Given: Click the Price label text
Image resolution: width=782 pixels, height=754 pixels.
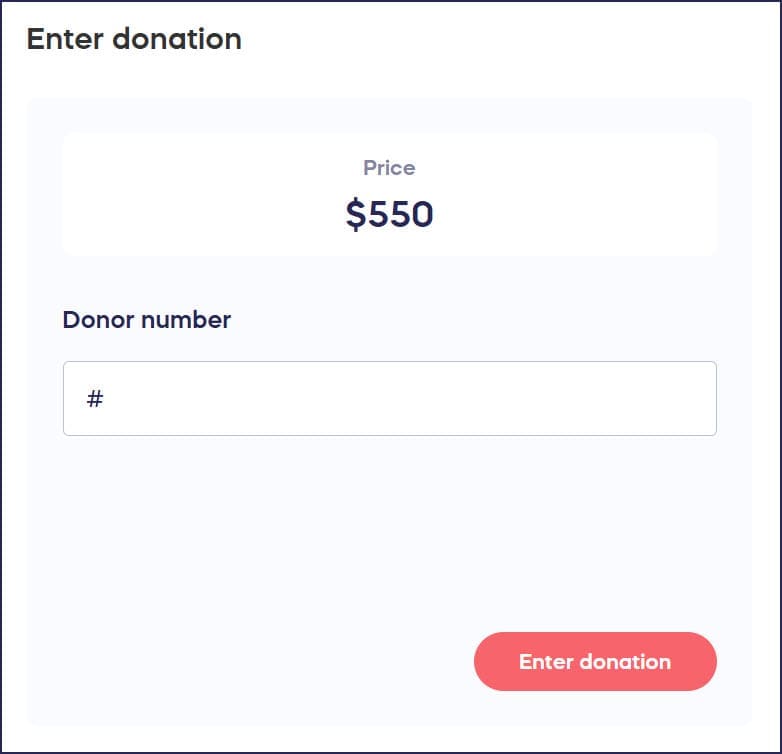Looking at the screenshot, I should (389, 168).
